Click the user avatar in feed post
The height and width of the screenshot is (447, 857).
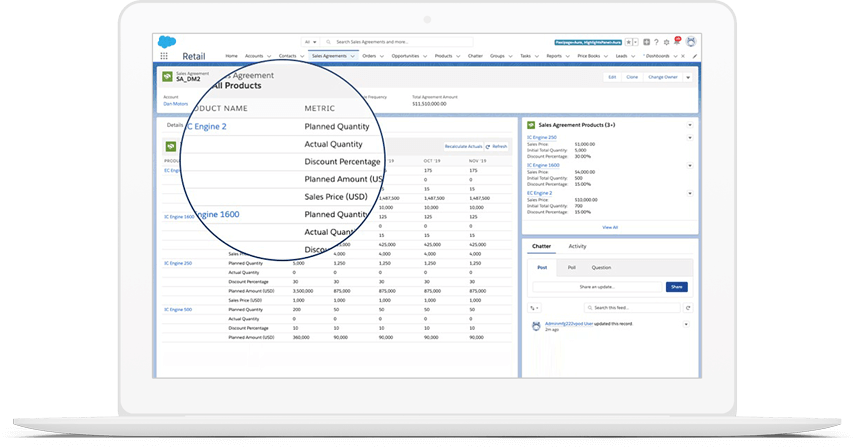536,326
